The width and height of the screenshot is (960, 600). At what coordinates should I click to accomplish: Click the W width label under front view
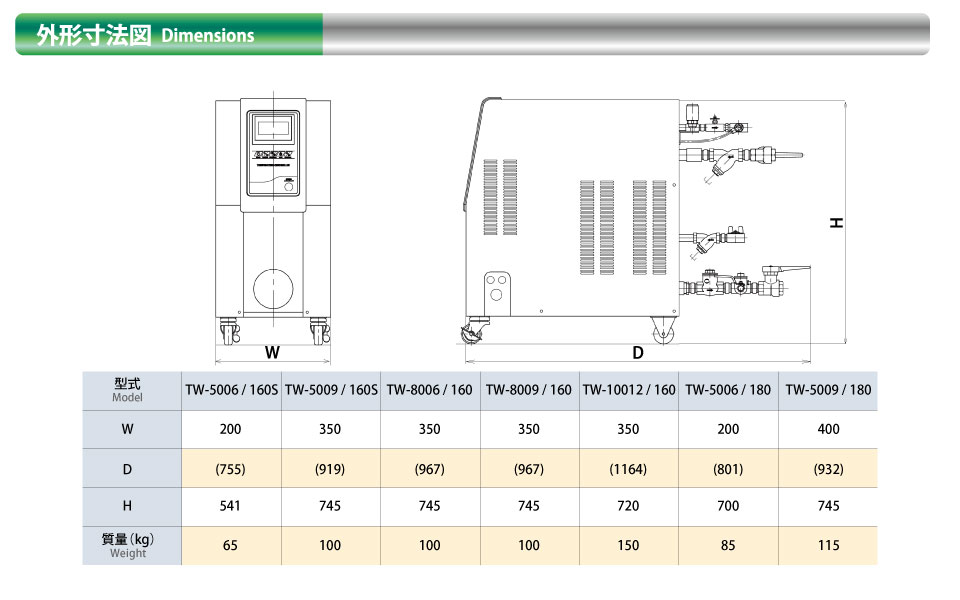[272, 353]
